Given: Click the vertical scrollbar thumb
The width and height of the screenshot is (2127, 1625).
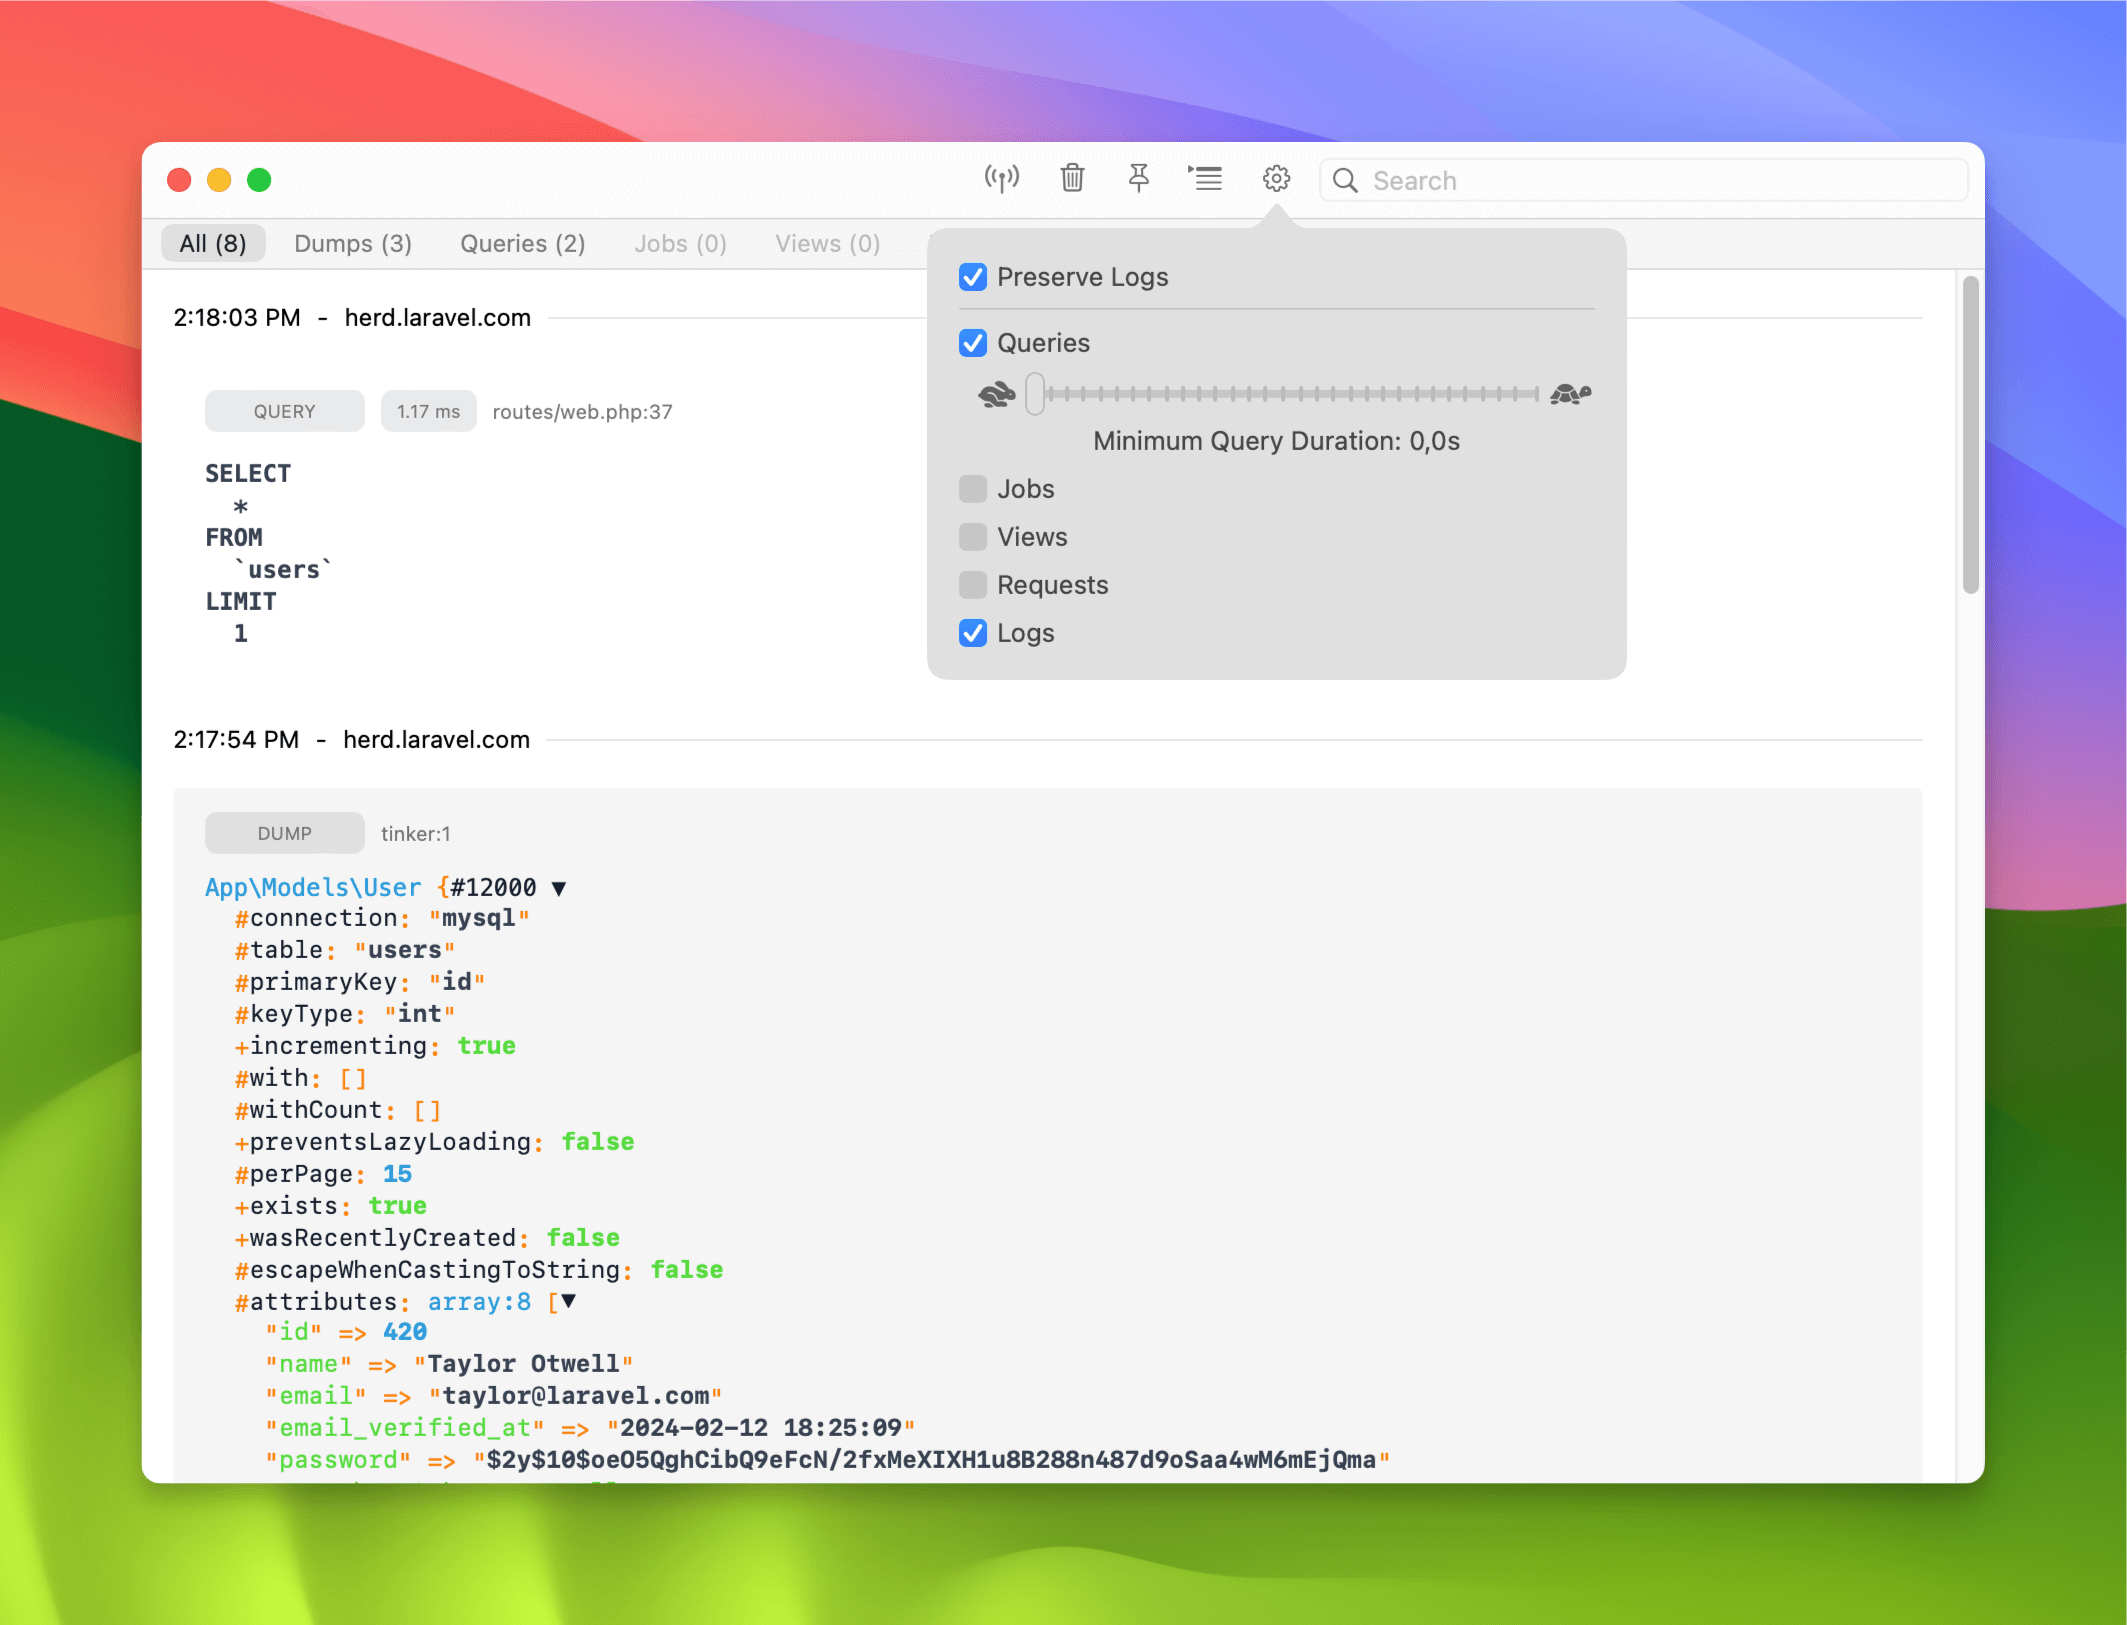Looking at the screenshot, I should point(1971,435).
